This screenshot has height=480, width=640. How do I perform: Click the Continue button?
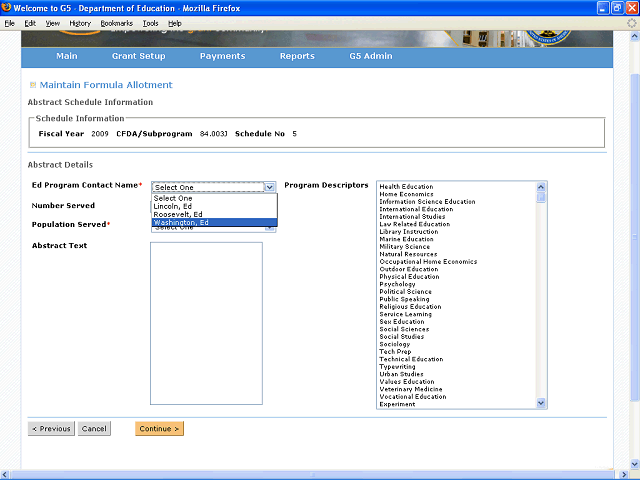(159, 429)
